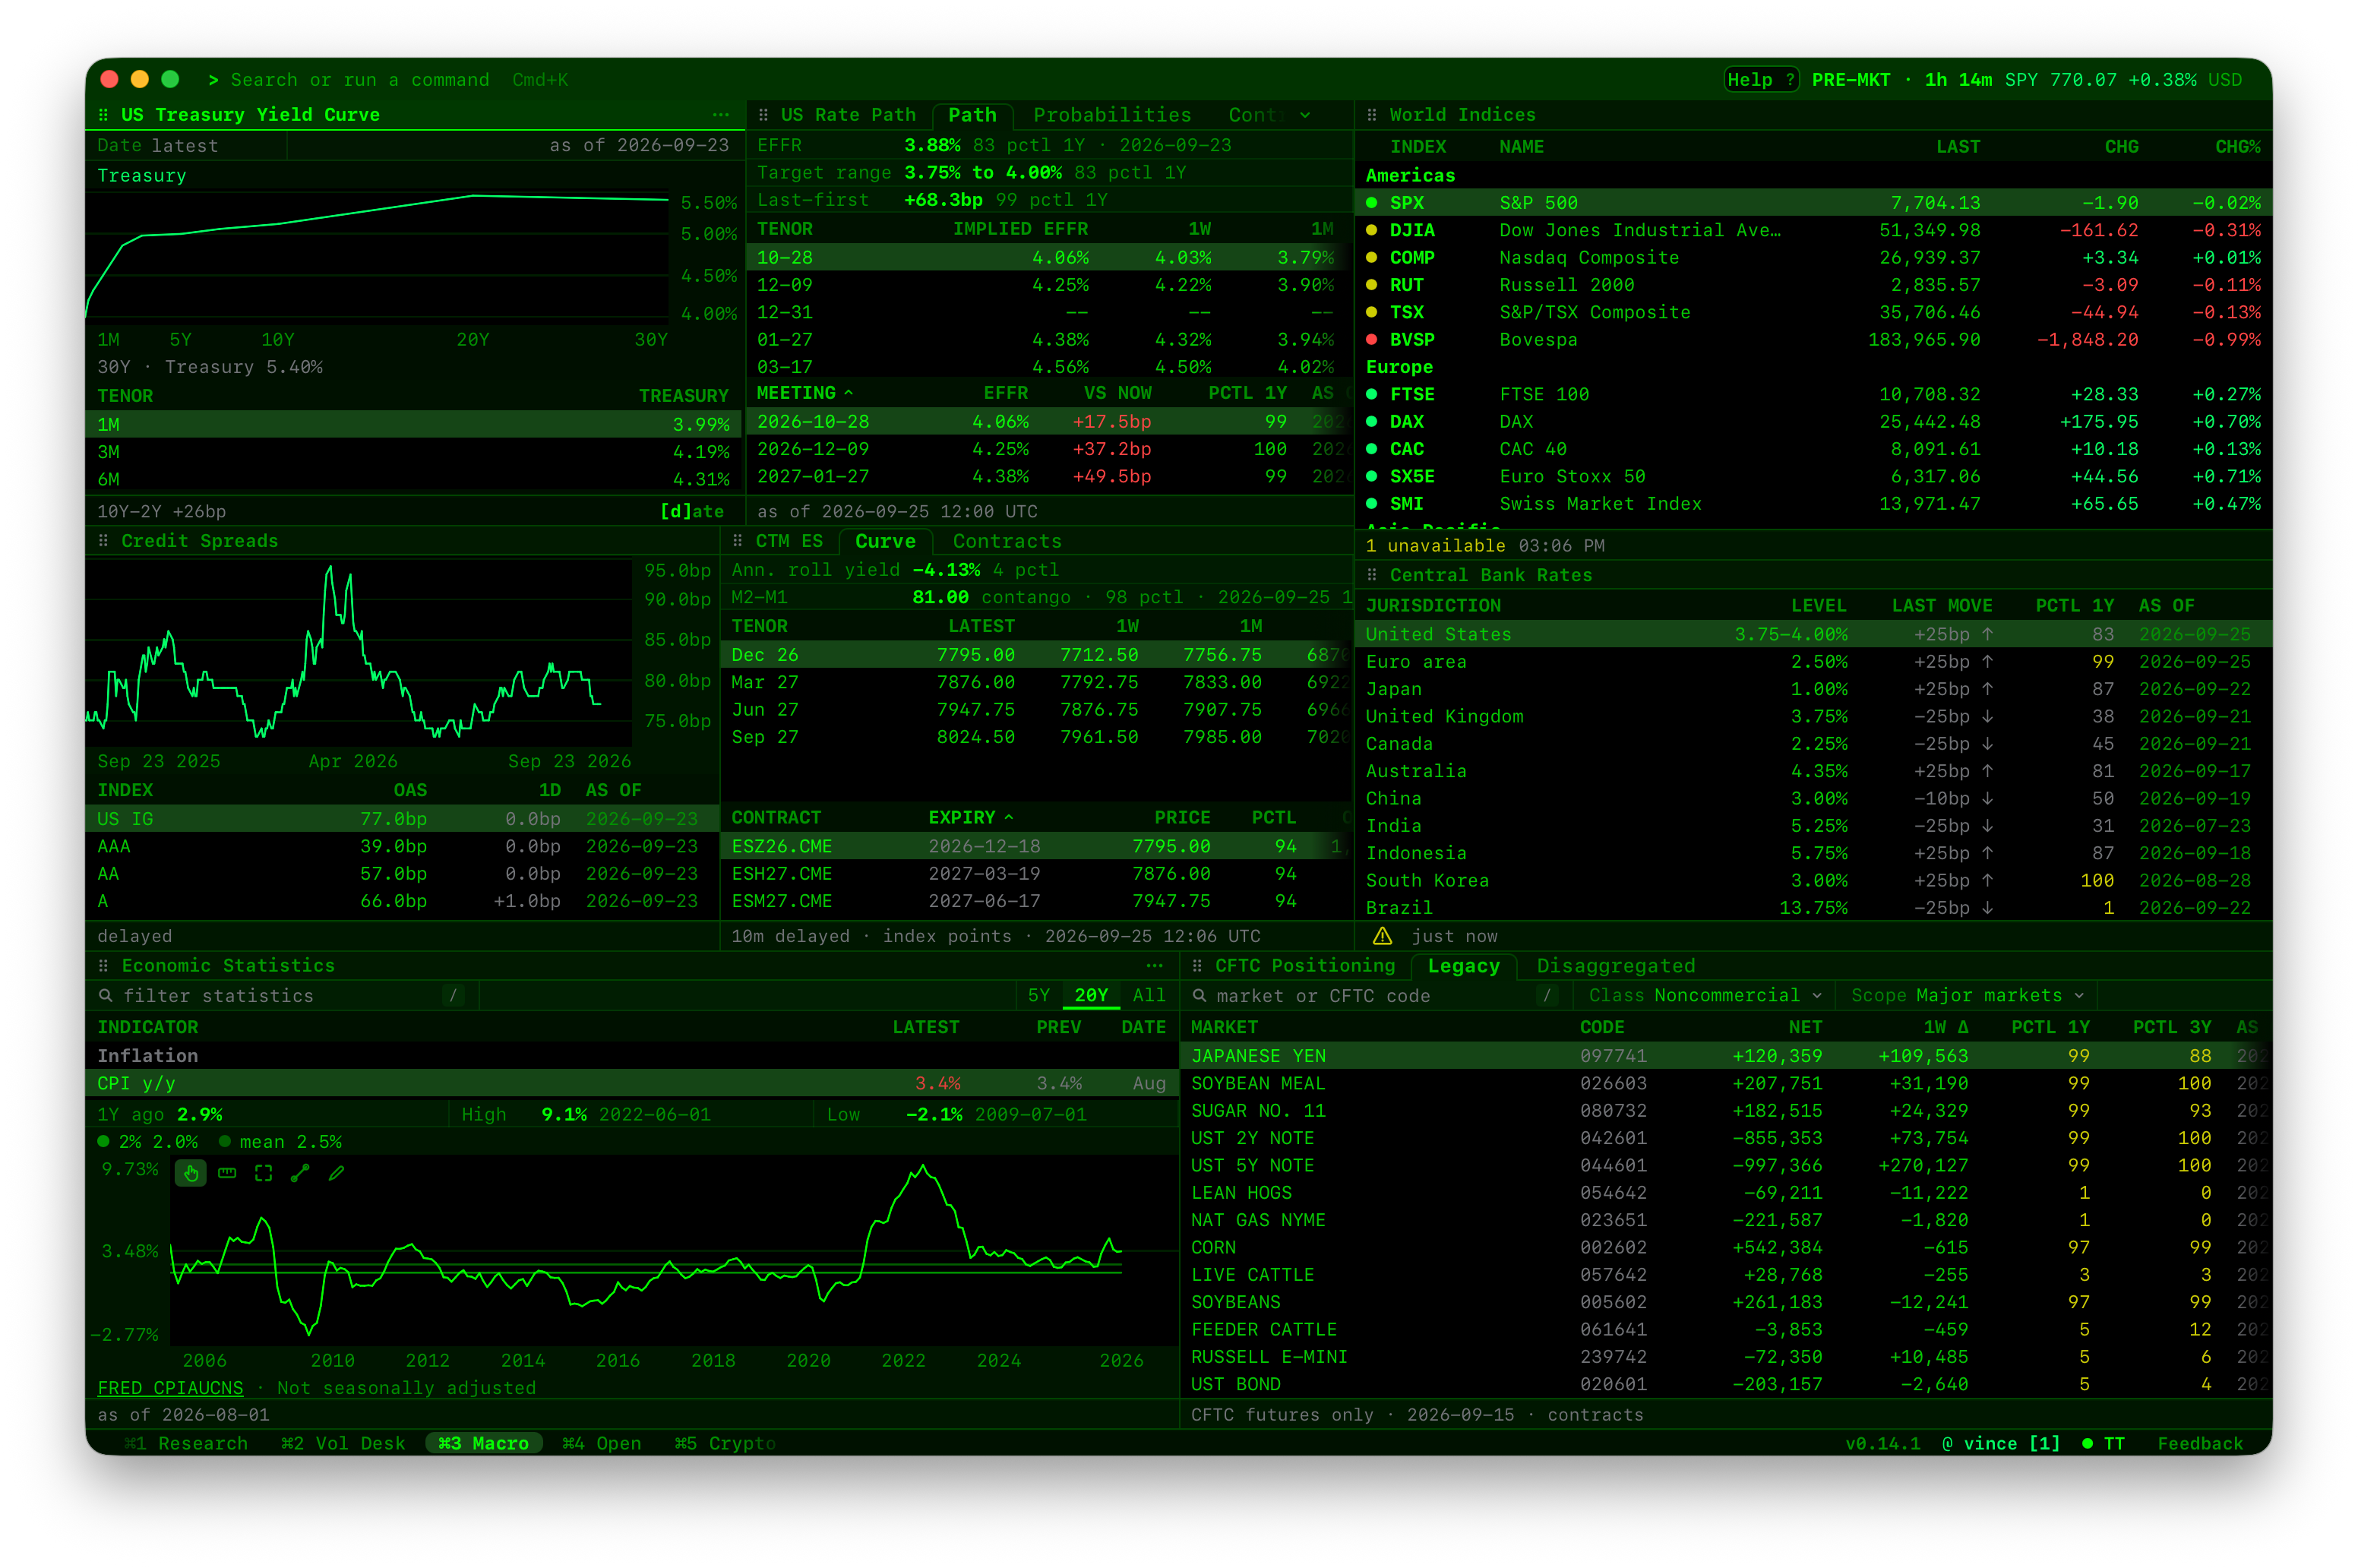The height and width of the screenshot is (1568, 2358).
Task: Expand the US Rate Path tabs overflow chevron
Action: (x=1305, y=115)
